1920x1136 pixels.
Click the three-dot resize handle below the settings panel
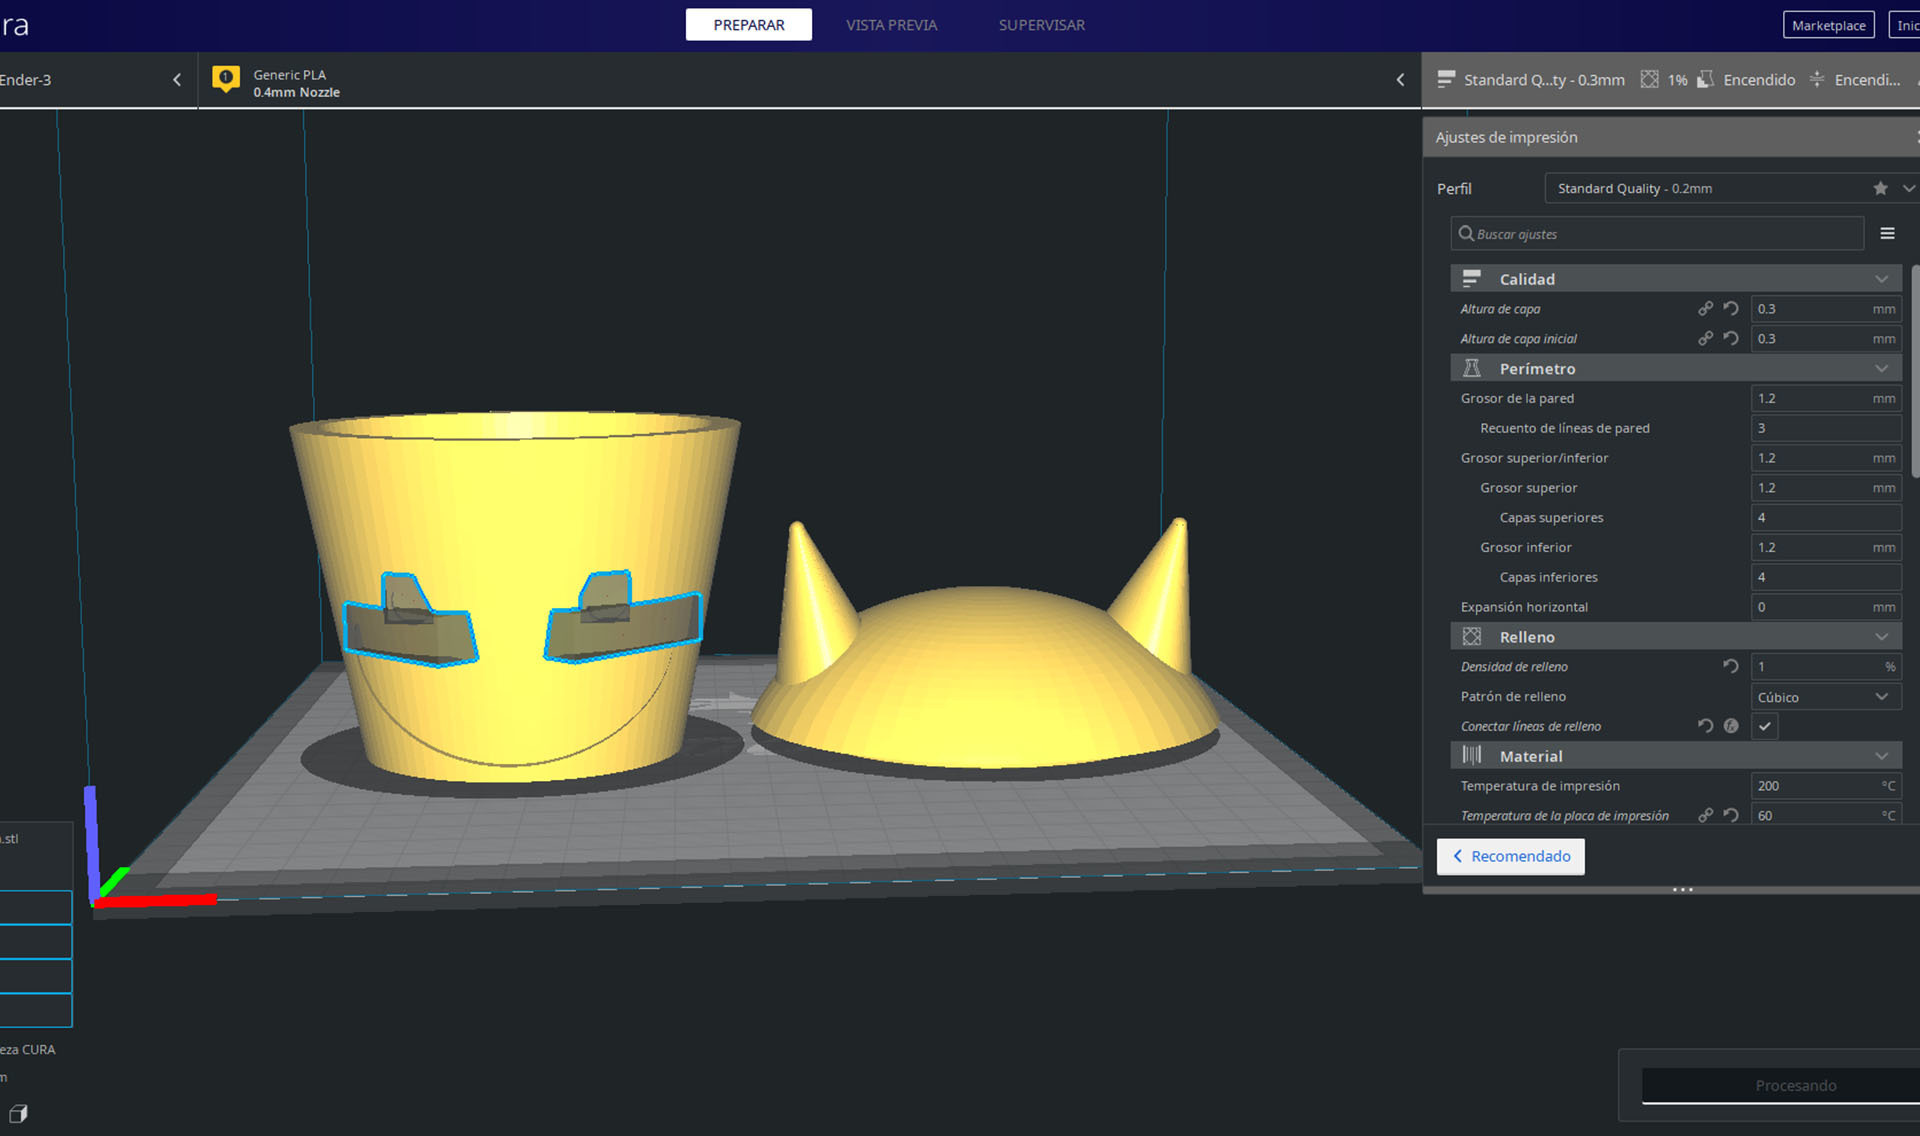click(1682, 889)
